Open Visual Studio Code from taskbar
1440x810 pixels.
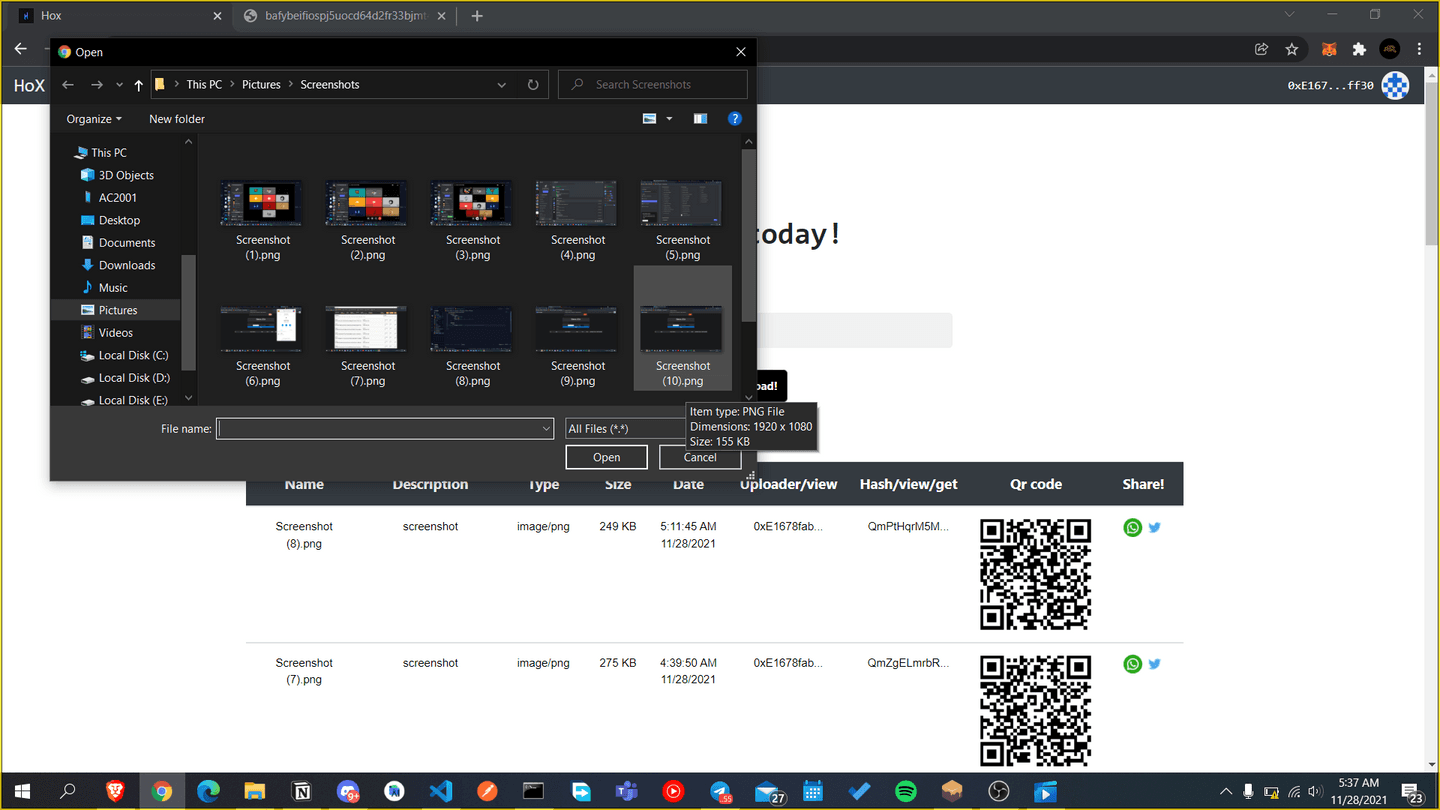click(441, 792)
